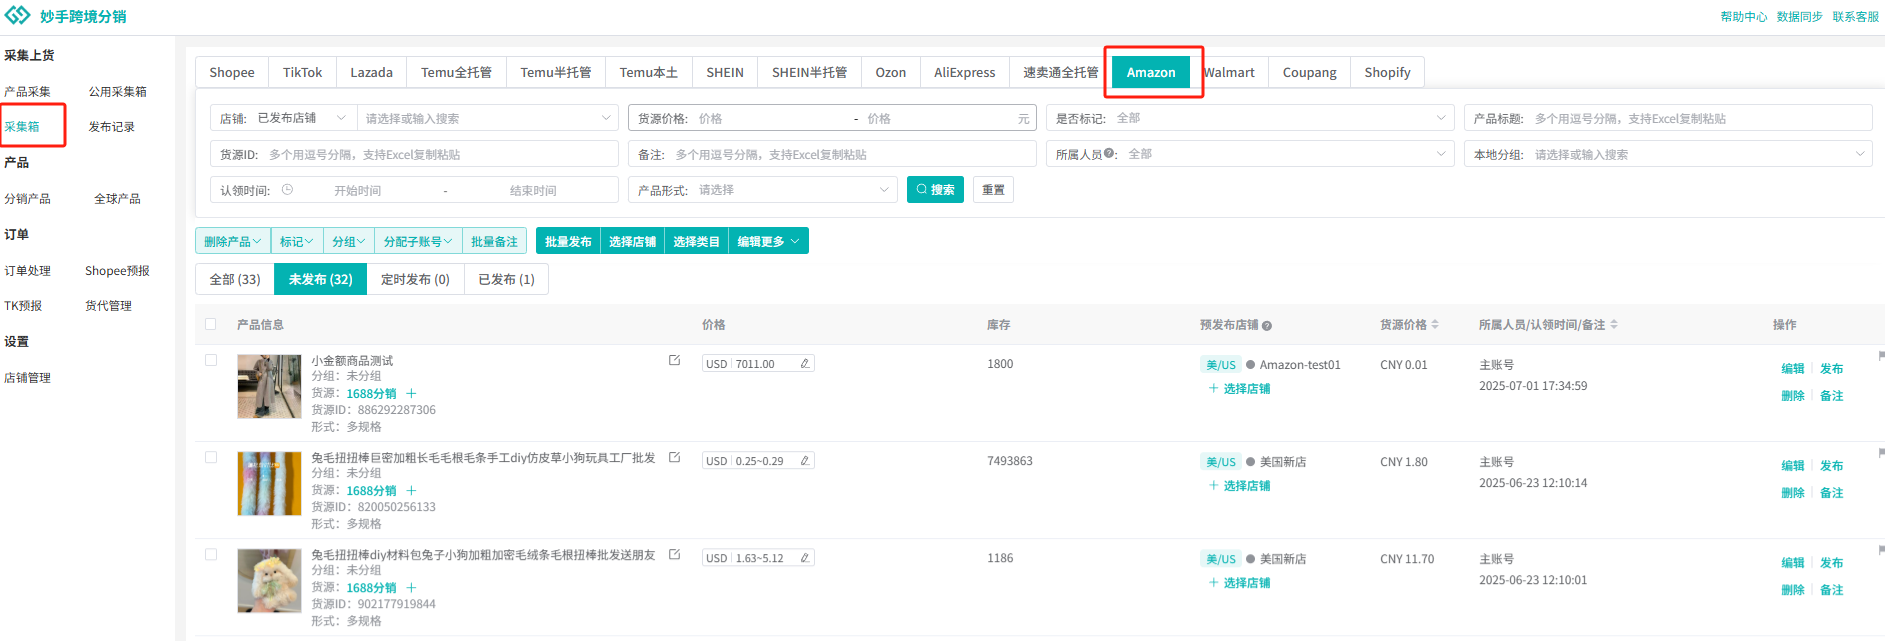This screenshot has height=641, width=1885.
Task: Expand the 删除产品 menu
Action: 233,242
